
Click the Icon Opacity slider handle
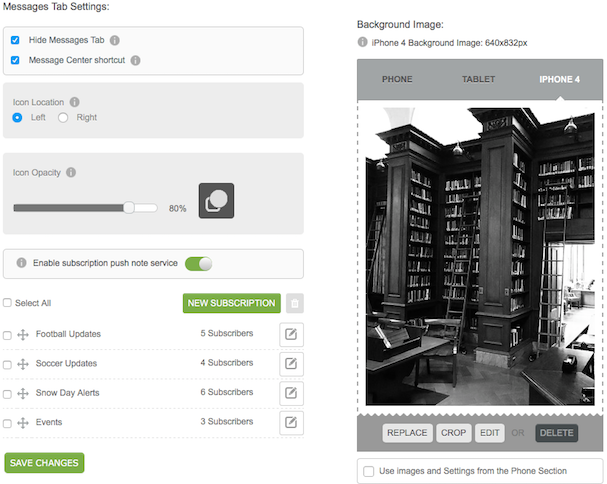(x=129, y=208)
